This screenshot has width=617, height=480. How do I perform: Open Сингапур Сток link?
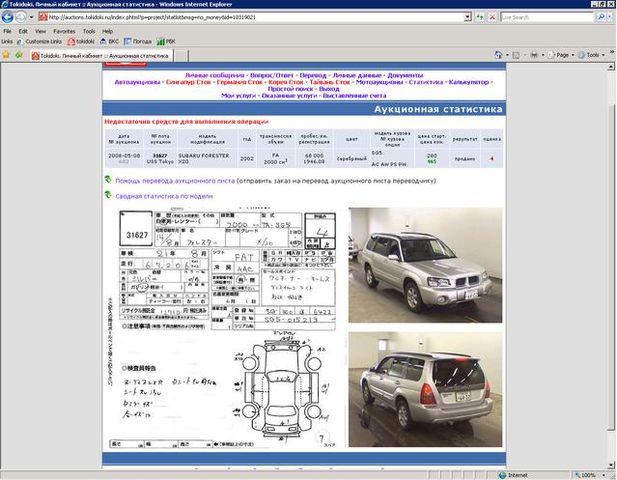point(188,82)
